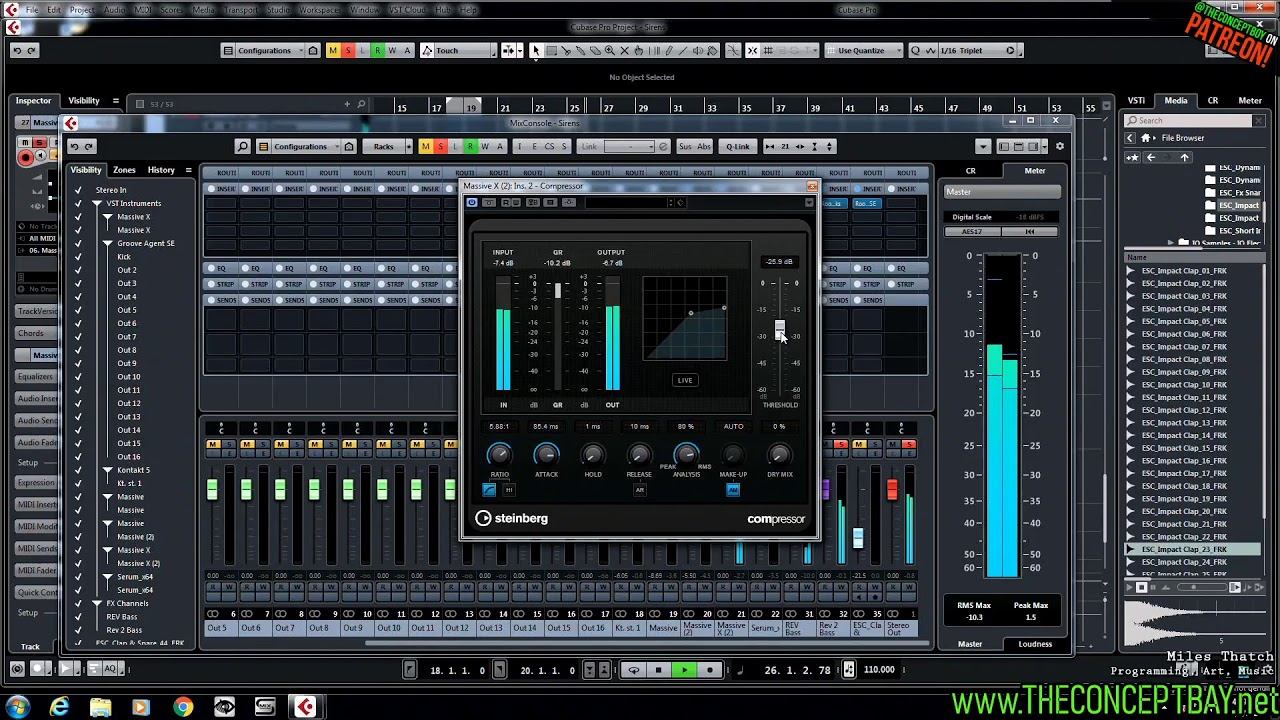Image resolution: width=1280 pixels, height=720 pixels.
Task: Open the Use Quantize dropdown
Action: (865, 51)
